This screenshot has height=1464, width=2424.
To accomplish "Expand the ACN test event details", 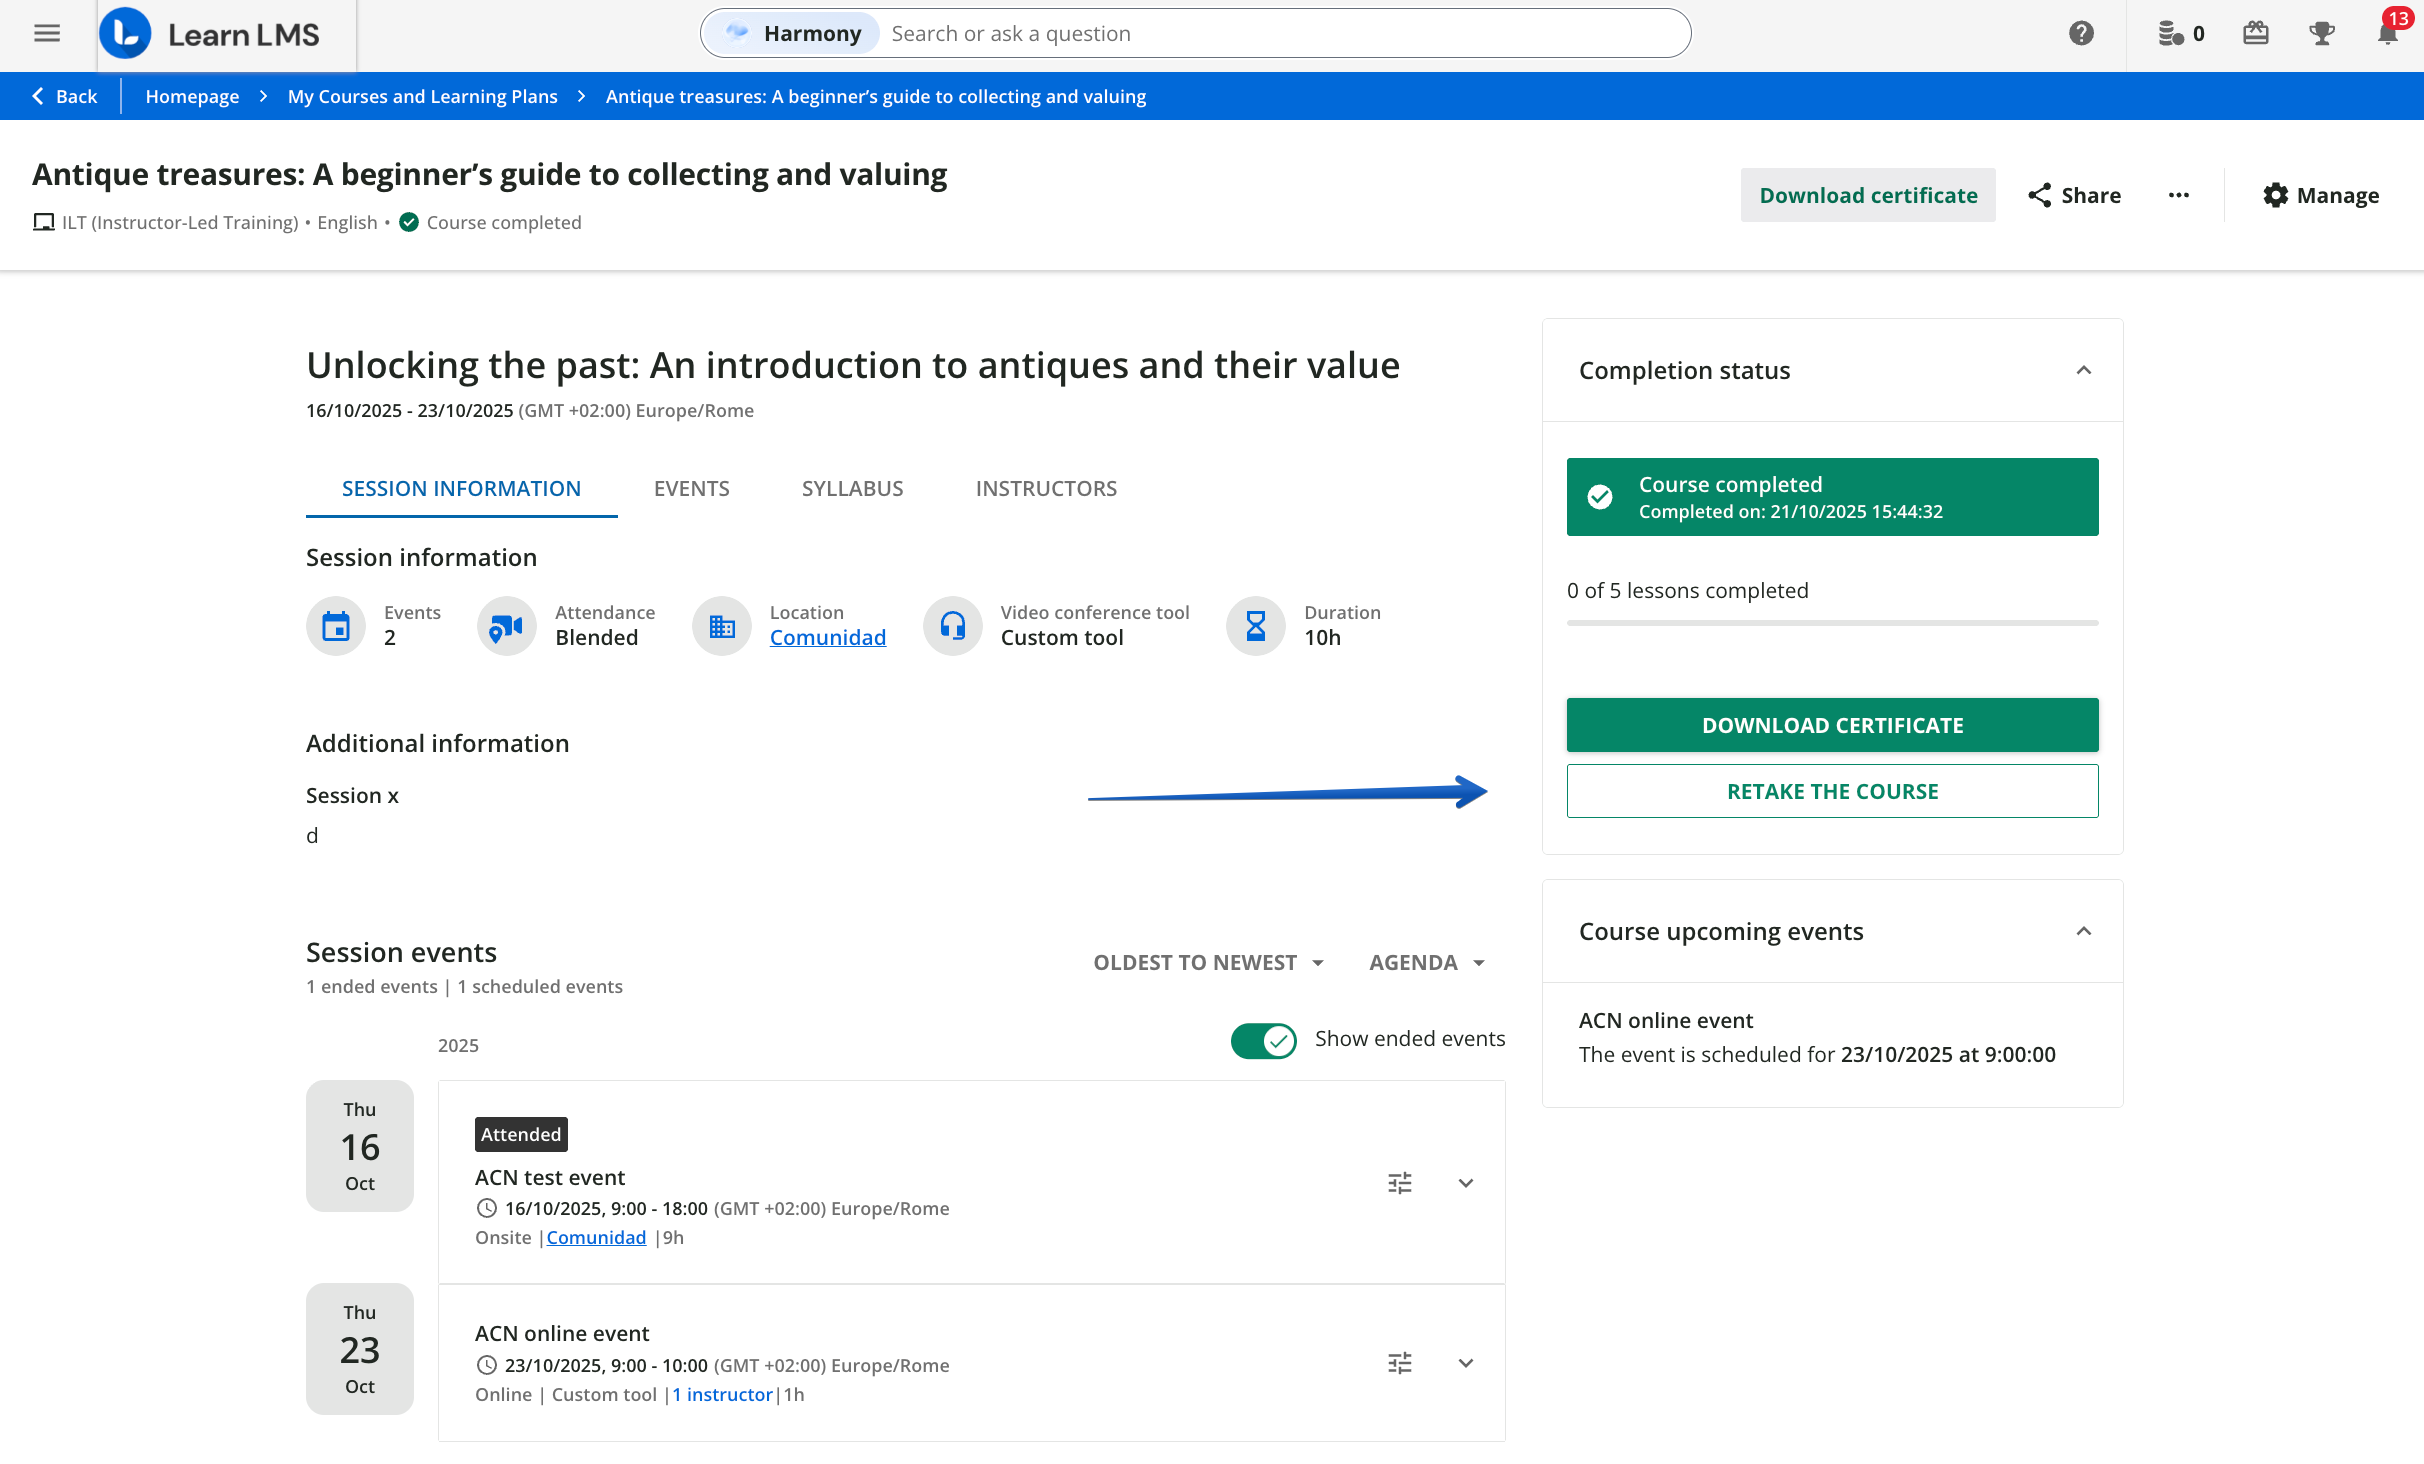I will 1465,1183.
